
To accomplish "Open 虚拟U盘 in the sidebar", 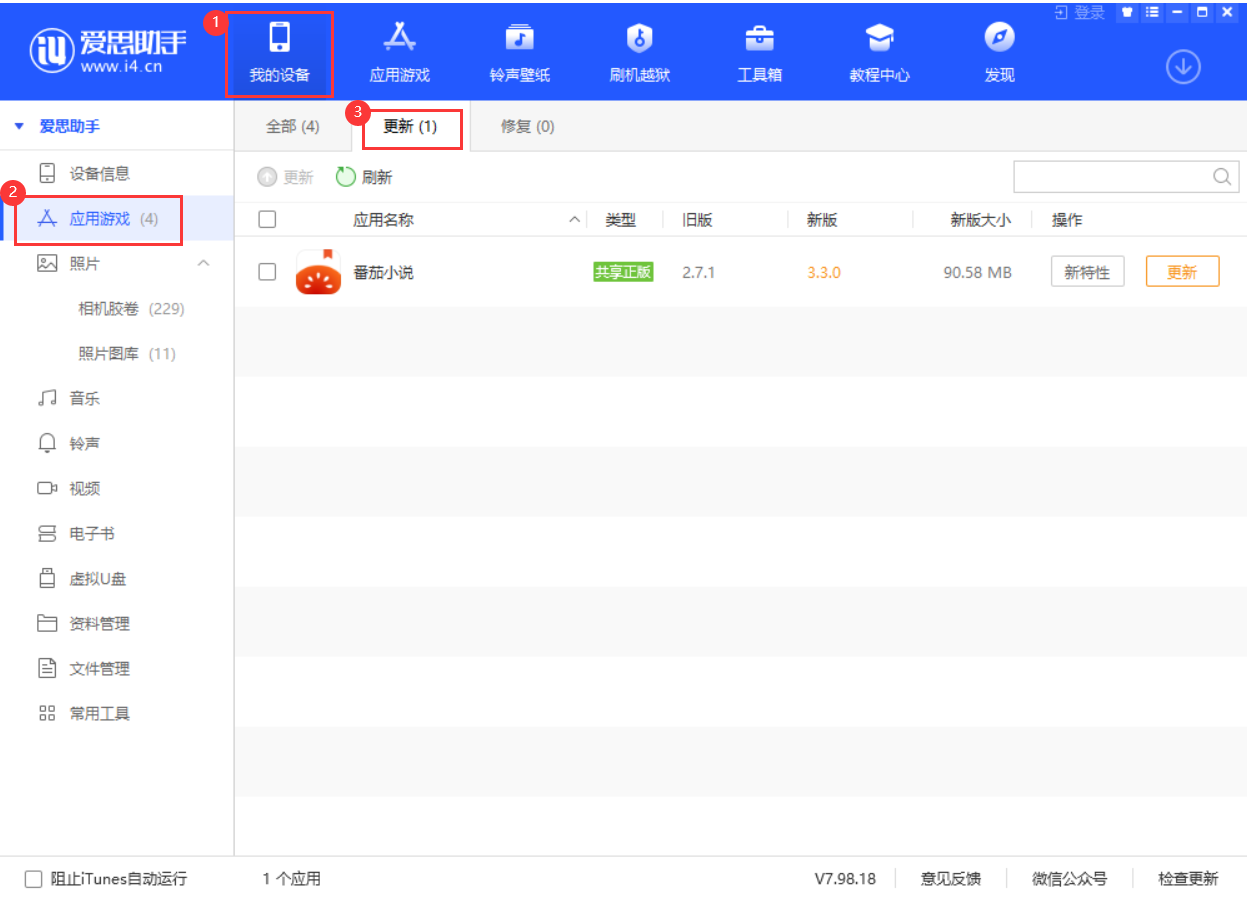I will tap(97, 578).
